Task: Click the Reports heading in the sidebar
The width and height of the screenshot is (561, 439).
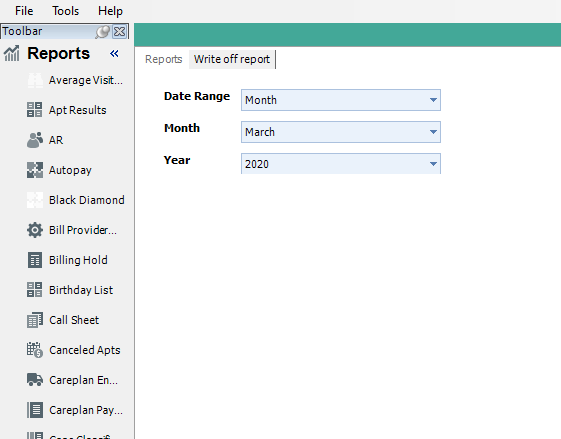Action: 59,53
